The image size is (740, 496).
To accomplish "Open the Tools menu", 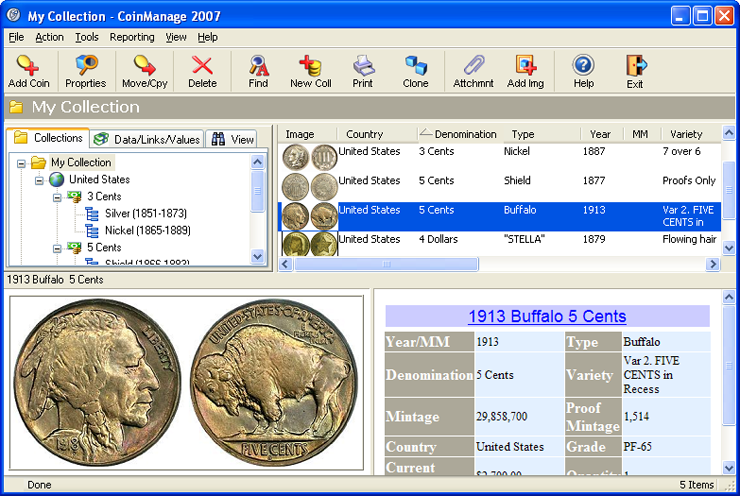I will click(x=87, y=37).
